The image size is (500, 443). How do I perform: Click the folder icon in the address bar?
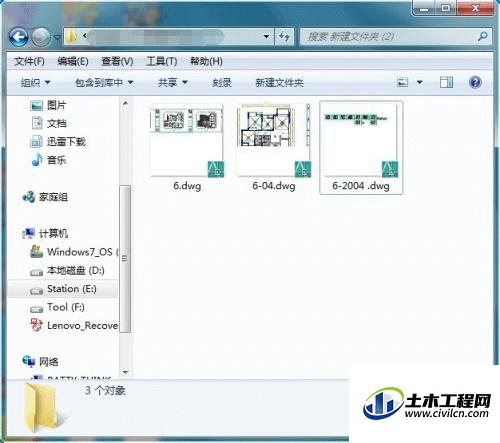pos(71,36)
